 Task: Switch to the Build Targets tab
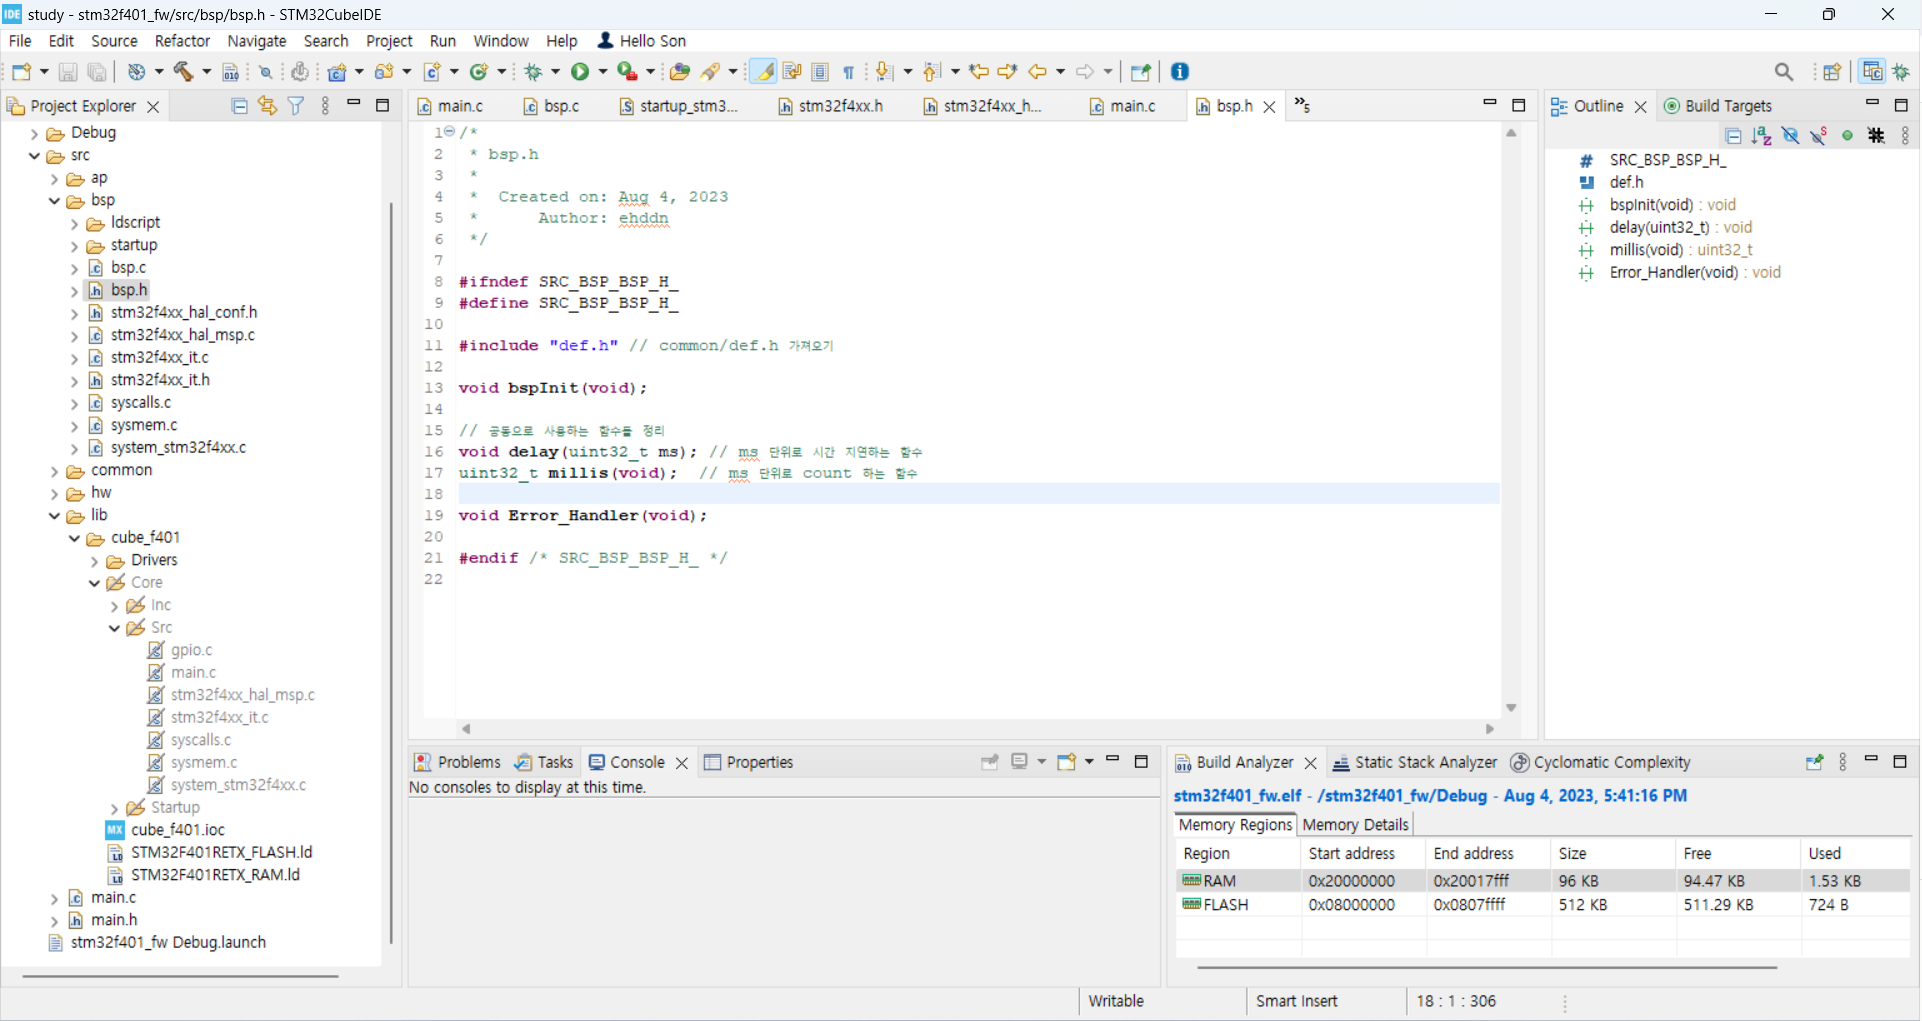pyautogui.click(x=1717, y=106)
